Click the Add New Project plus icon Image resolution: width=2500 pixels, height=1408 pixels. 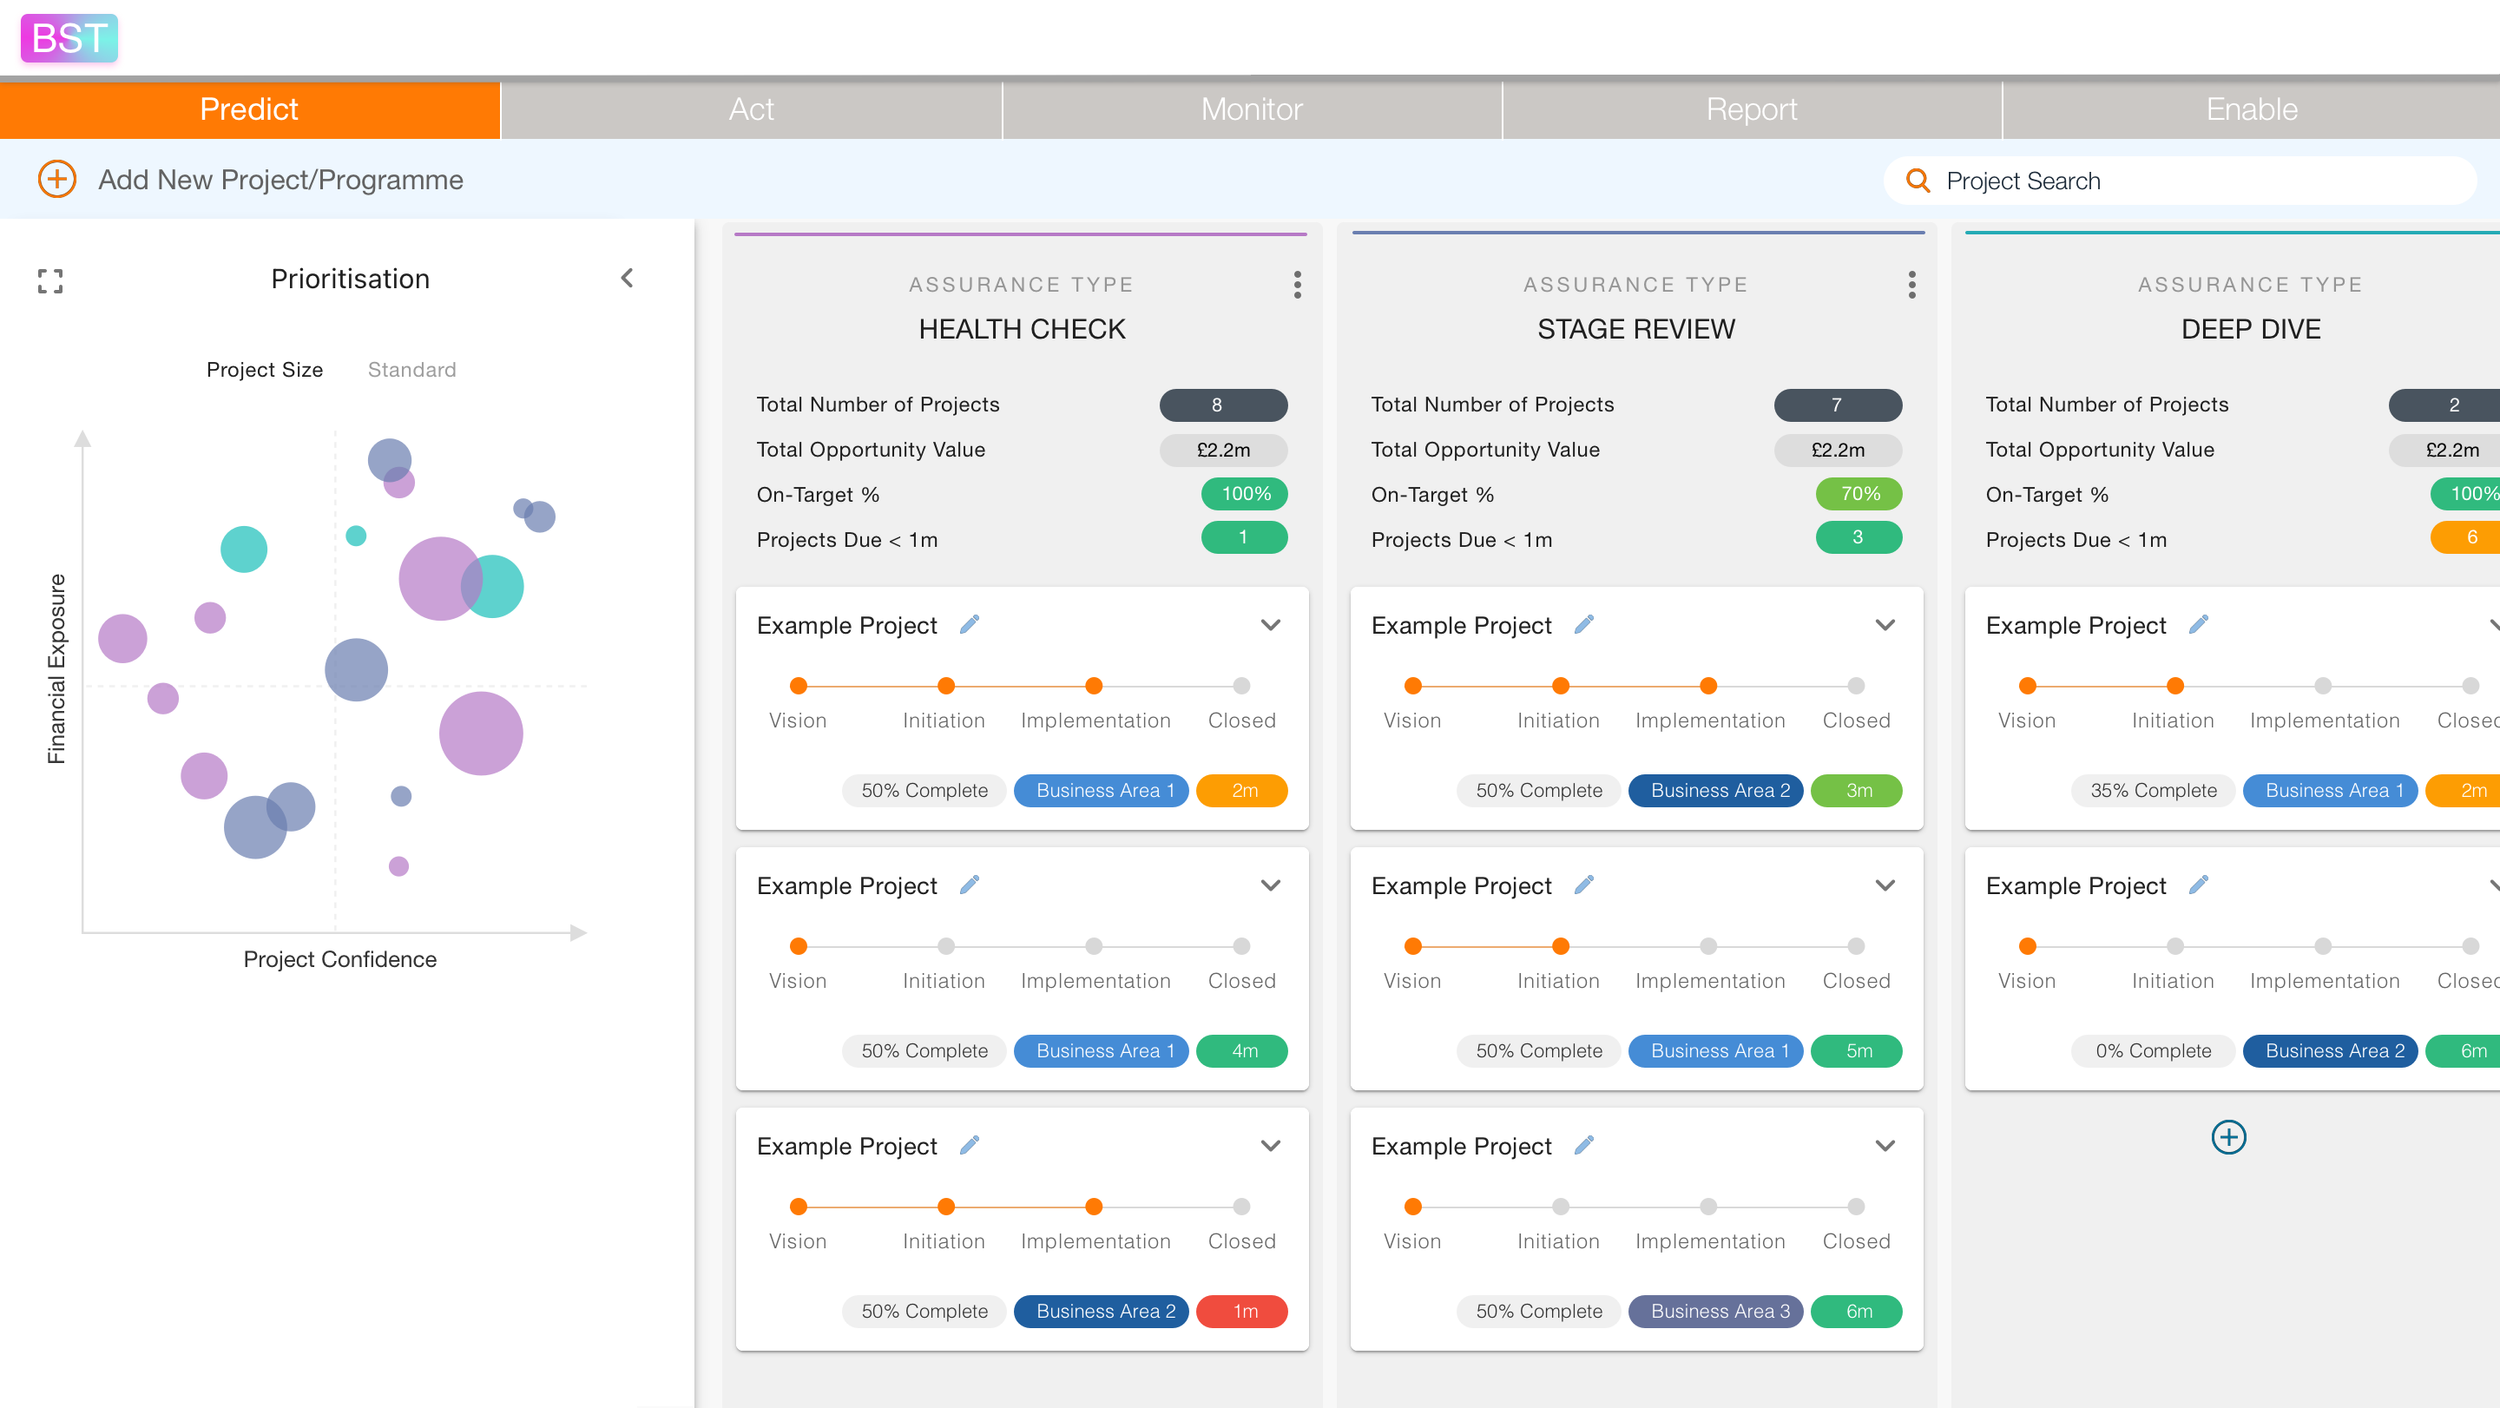click(x=57, y=180)
